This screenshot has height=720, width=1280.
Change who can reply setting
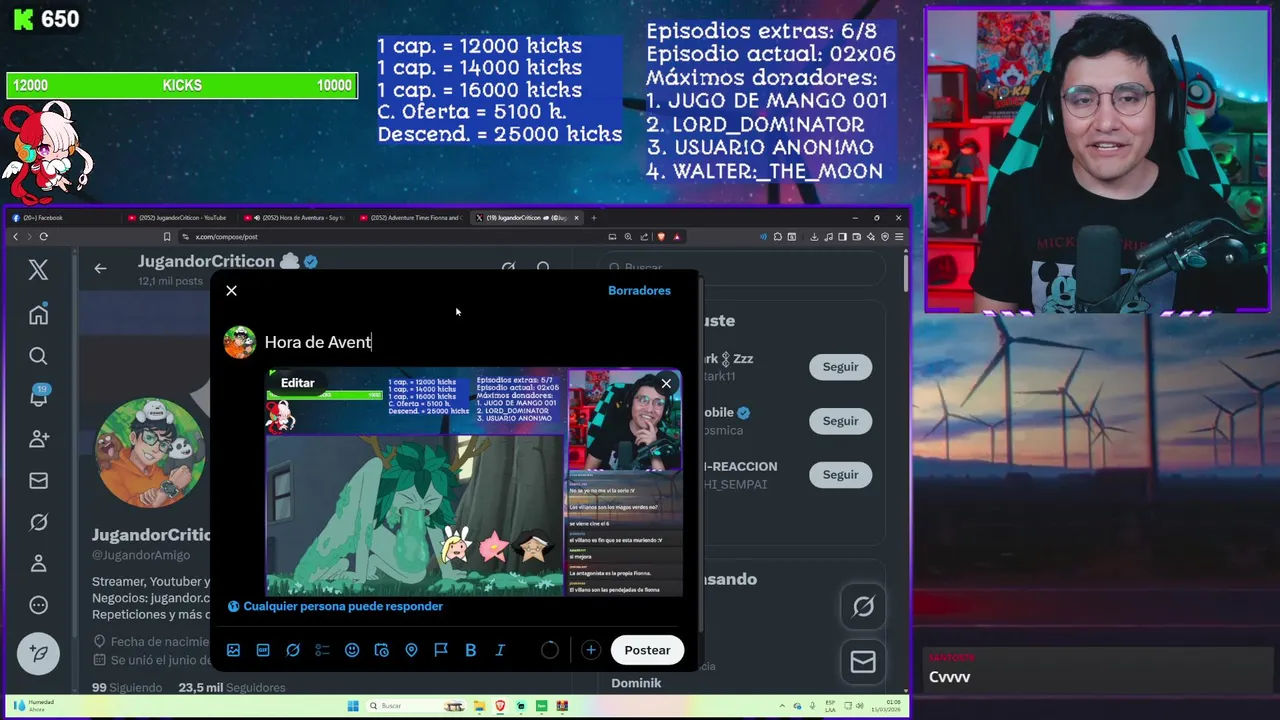[335, 606]
